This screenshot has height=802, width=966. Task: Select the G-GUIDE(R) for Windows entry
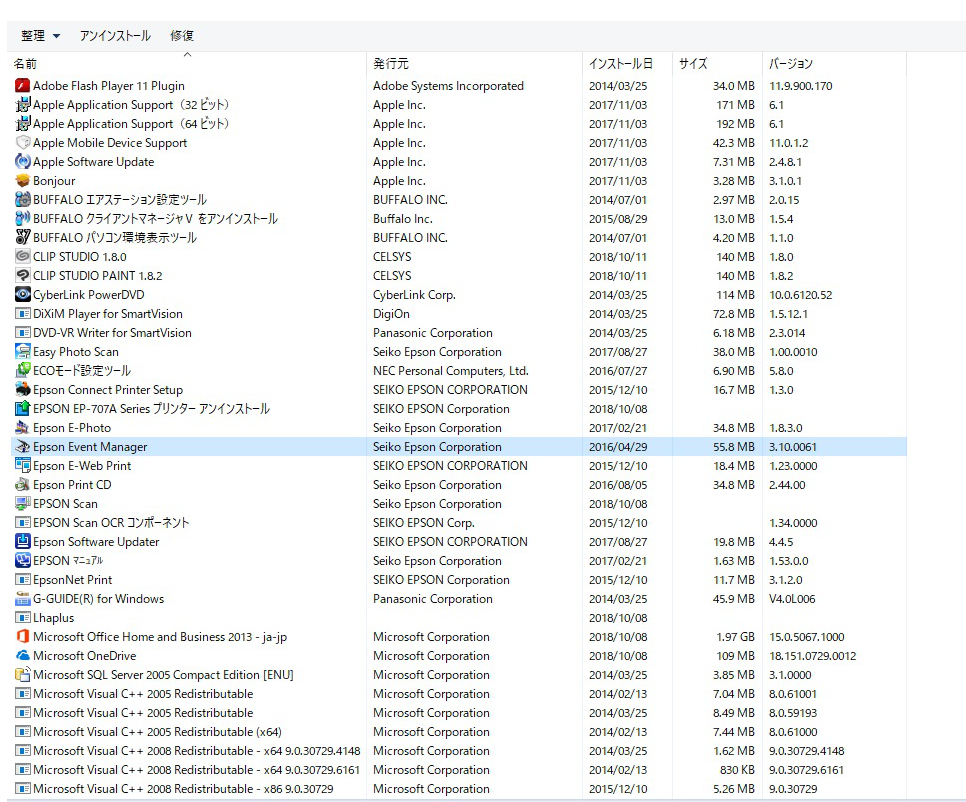coord(98,599)
